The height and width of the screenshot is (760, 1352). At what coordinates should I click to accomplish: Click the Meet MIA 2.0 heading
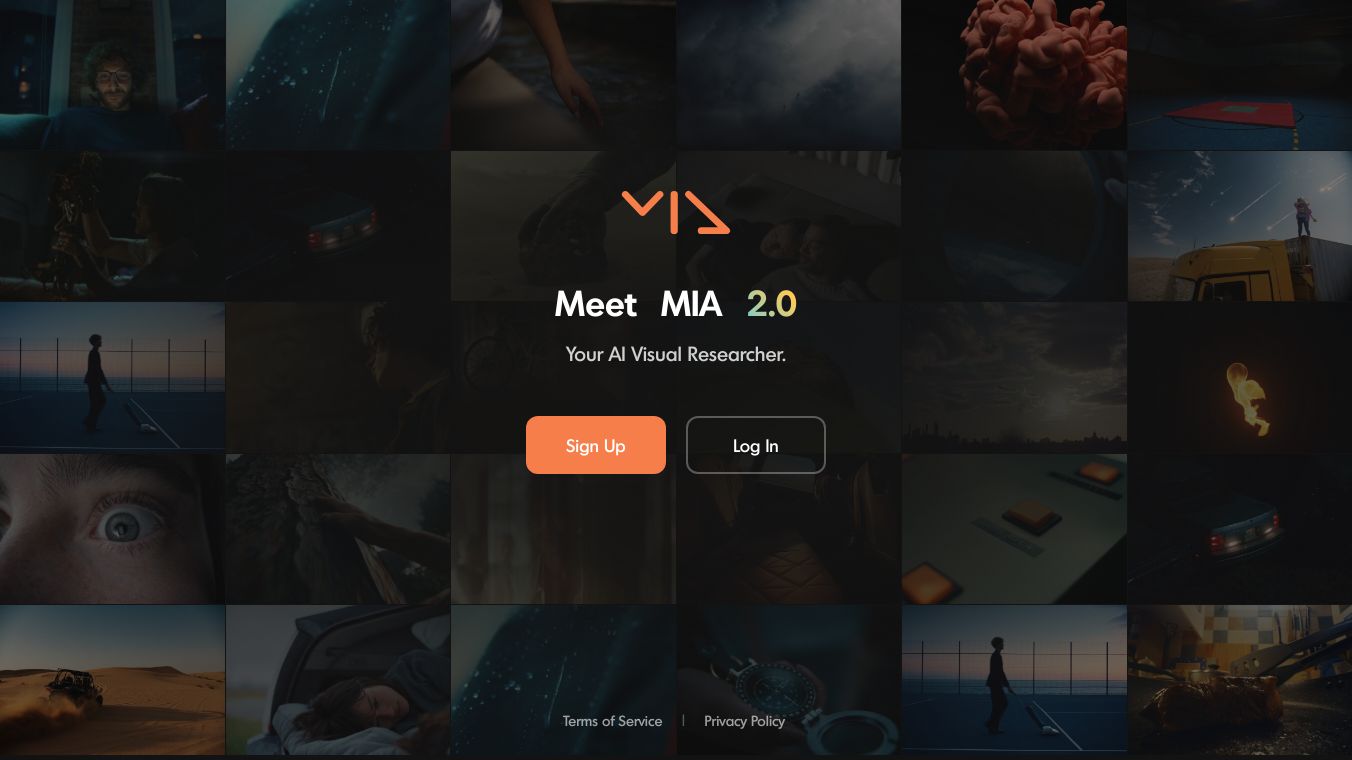click(x=676, y=304)
